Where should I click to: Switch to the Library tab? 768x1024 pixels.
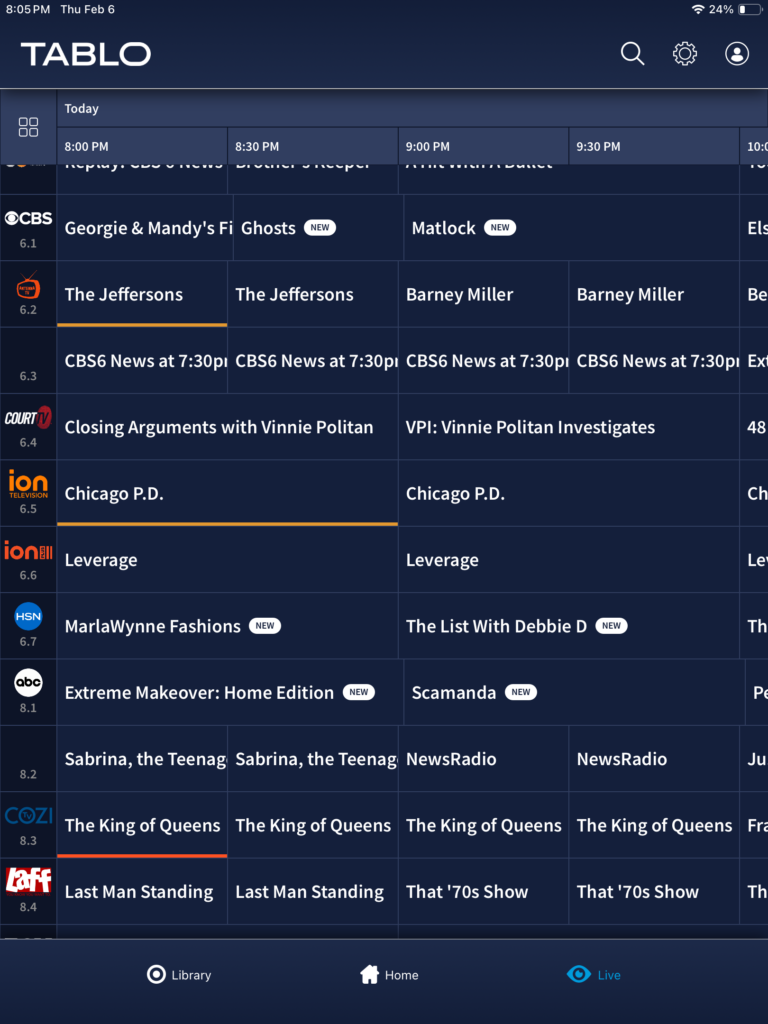(x=178, y=975)
